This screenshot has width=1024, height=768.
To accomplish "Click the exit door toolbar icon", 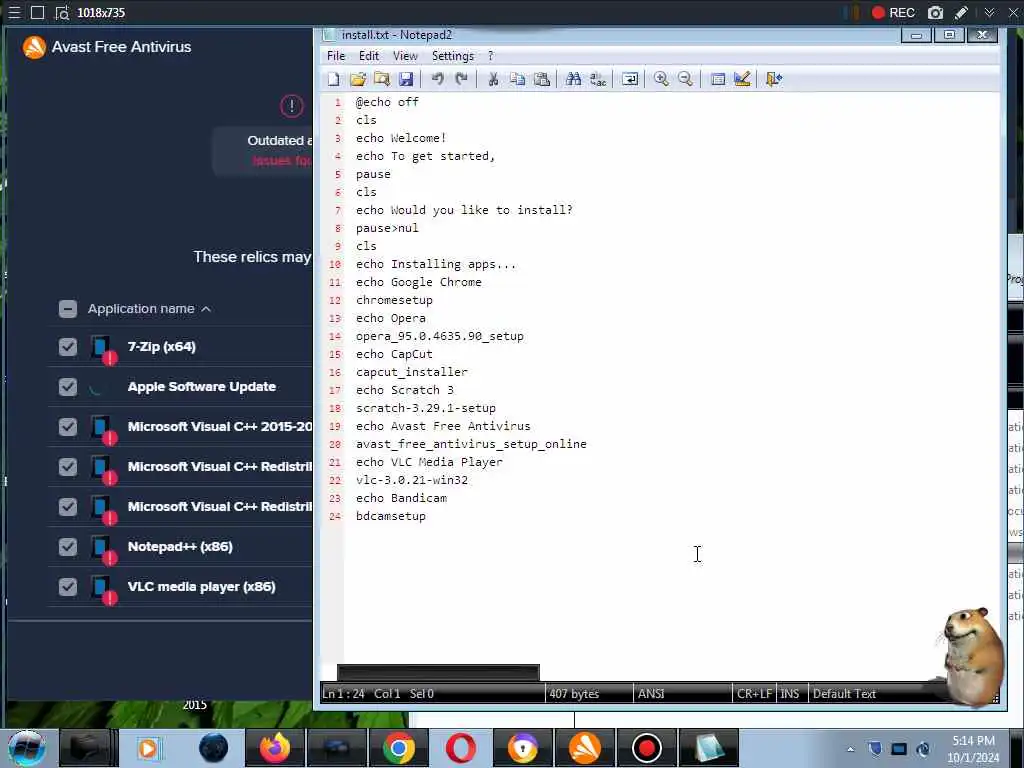I will coord(774,79).
